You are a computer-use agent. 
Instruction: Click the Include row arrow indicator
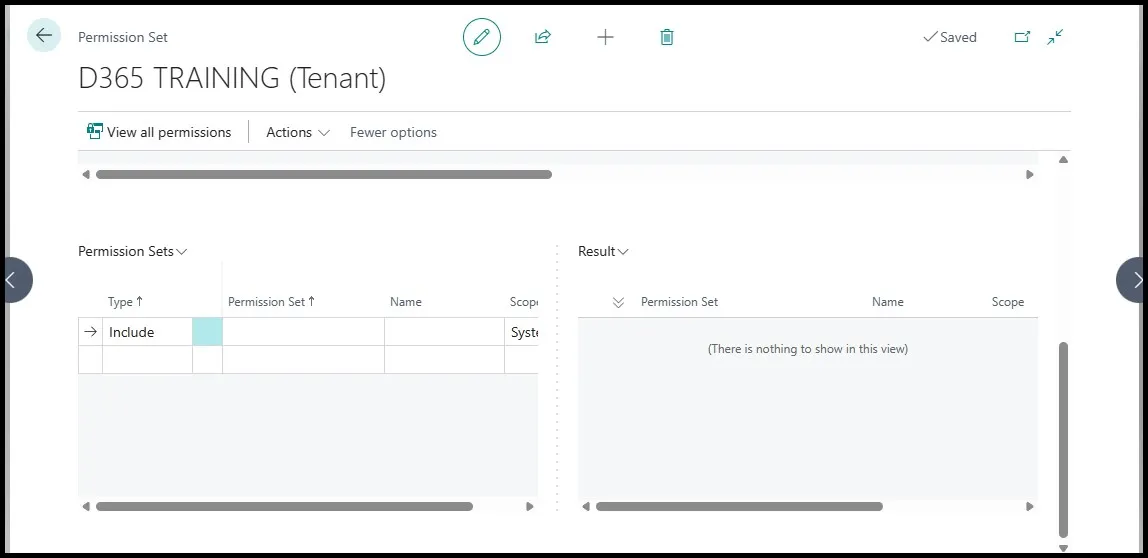click(x=90, y=332)
